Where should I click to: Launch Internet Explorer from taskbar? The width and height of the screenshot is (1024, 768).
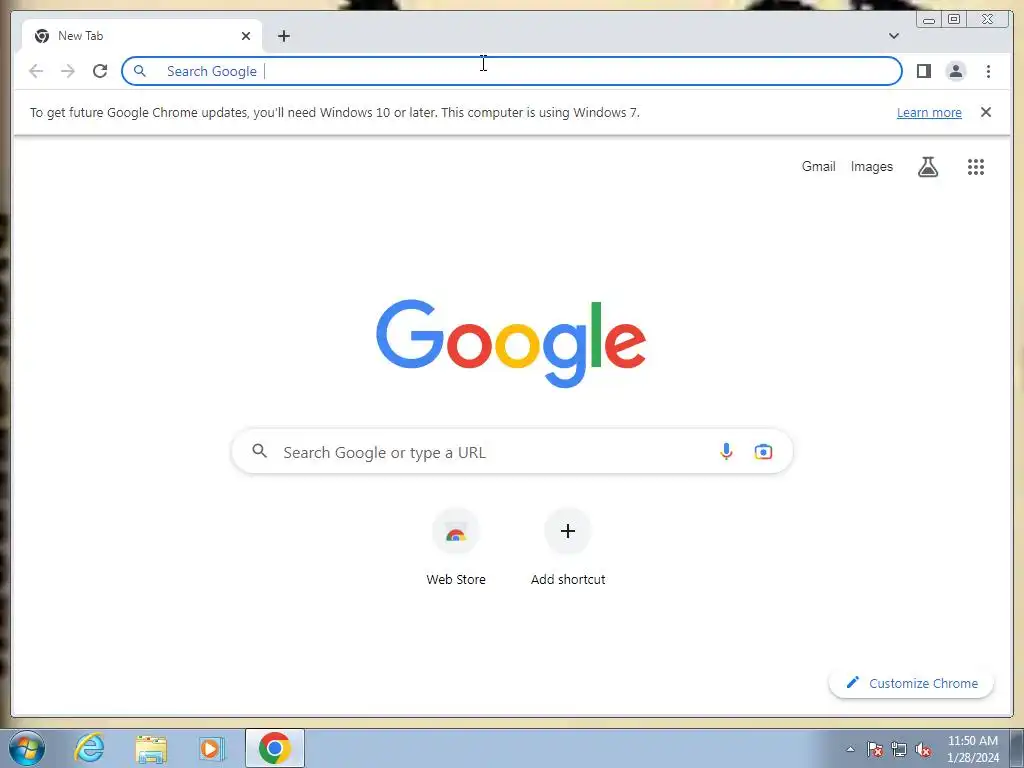(x=89, y=748)
